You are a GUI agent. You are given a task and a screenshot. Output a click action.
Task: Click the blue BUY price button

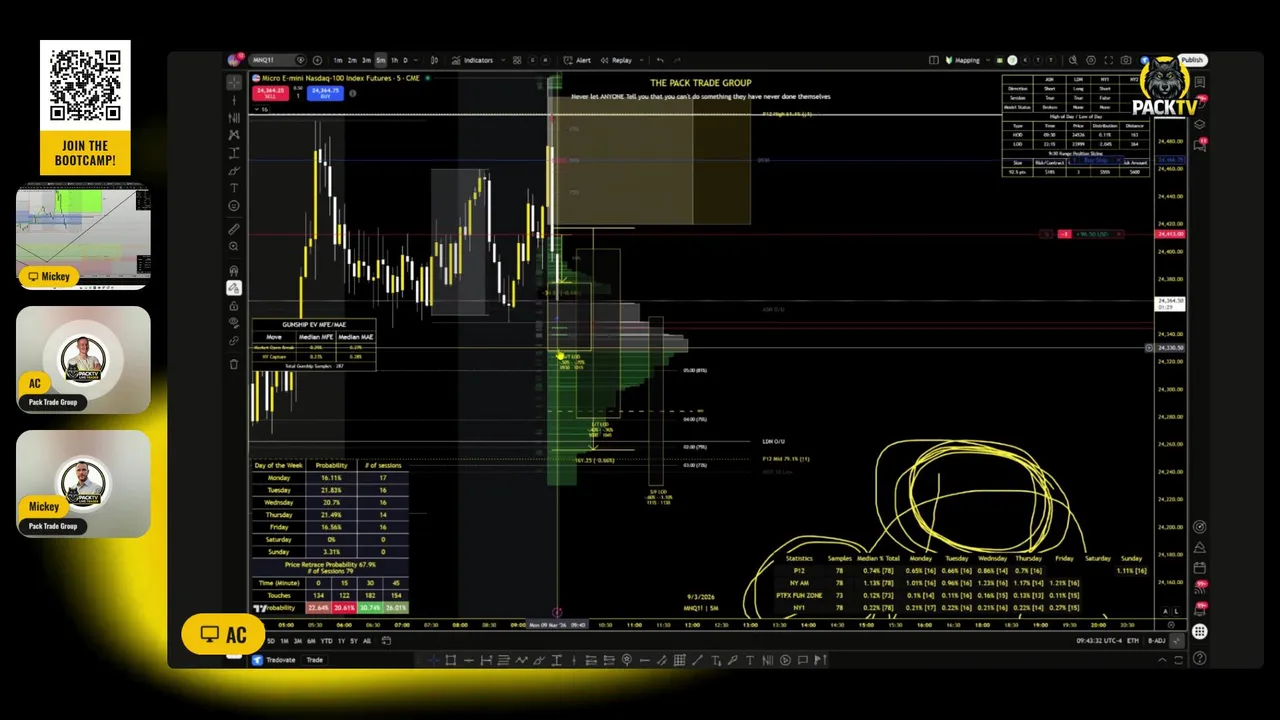(325, 92)
